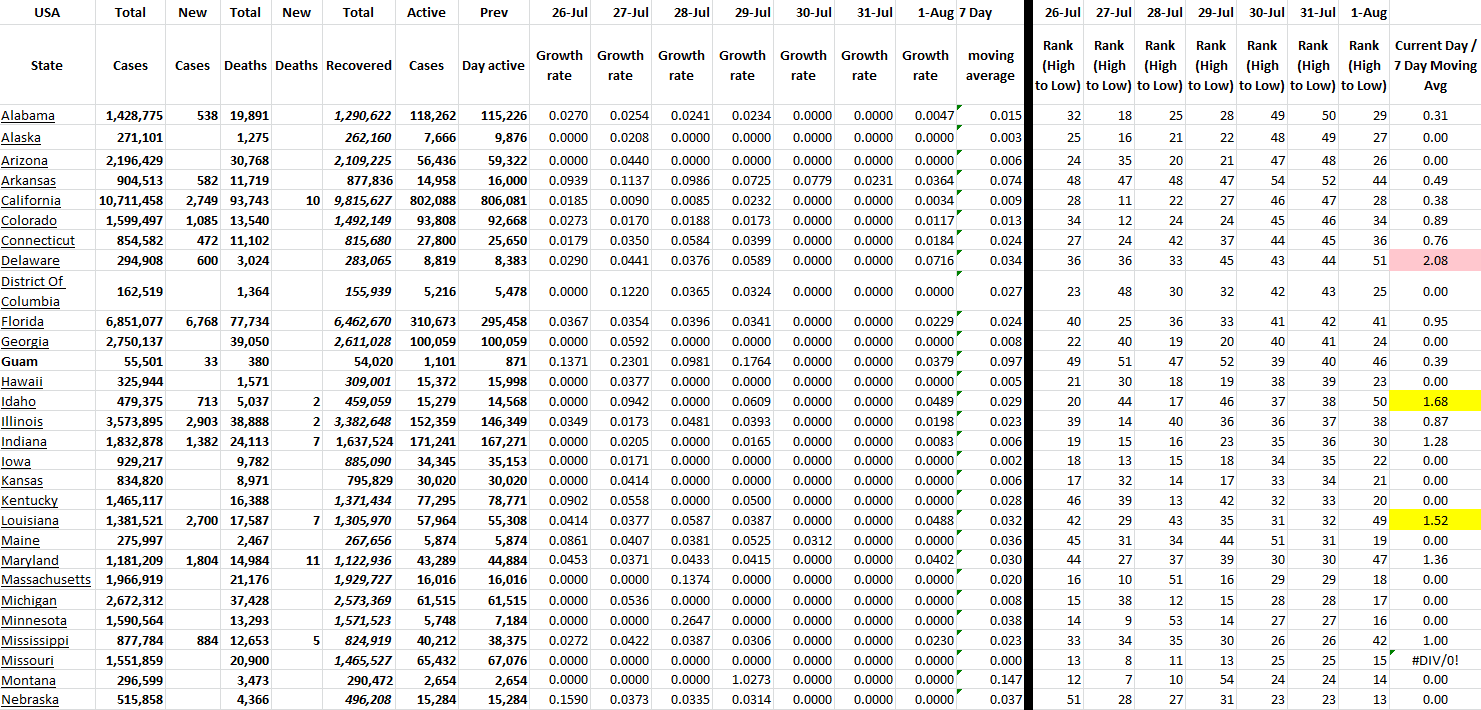Follow the Florida state link
Screen dimensions: 1481x710
22,321
